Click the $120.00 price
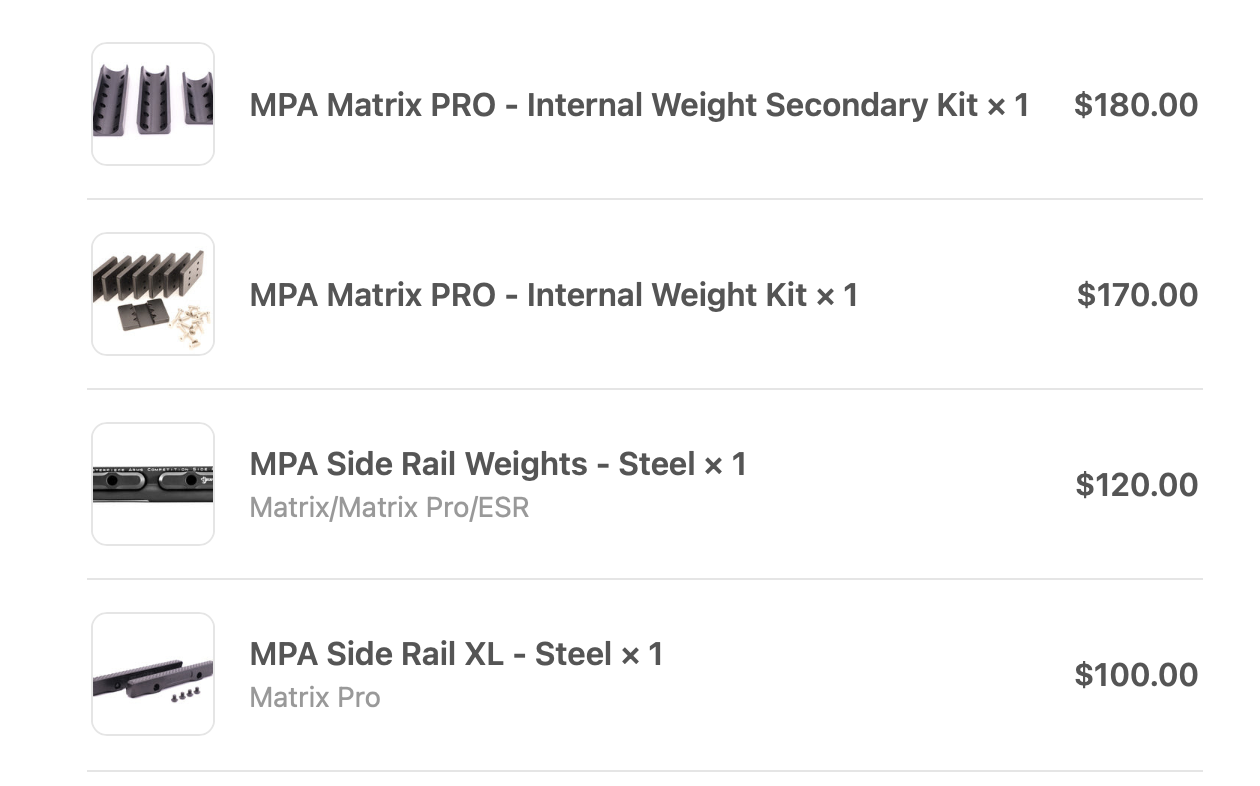 click(1137, 485)
